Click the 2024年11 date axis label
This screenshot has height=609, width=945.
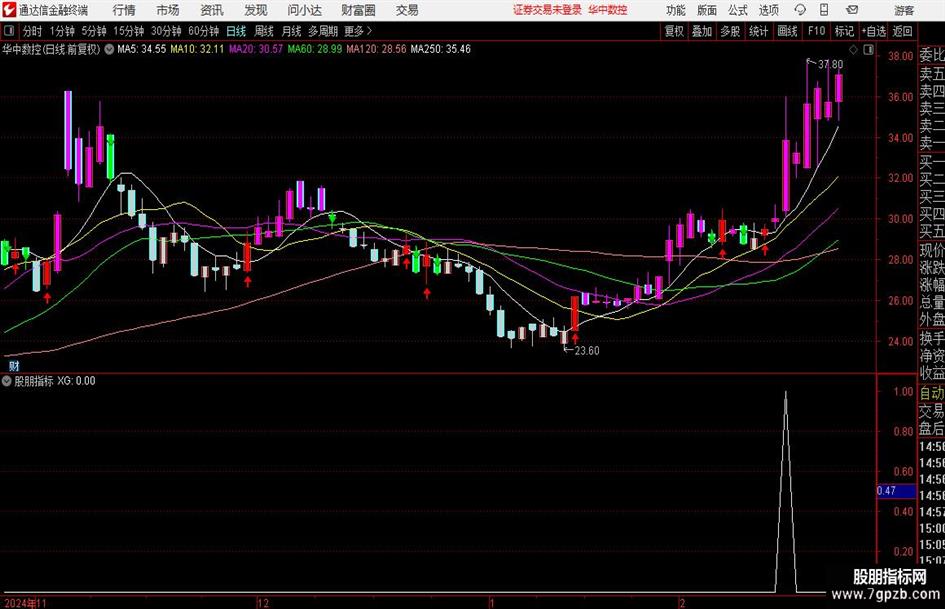(x=25, y=603)
